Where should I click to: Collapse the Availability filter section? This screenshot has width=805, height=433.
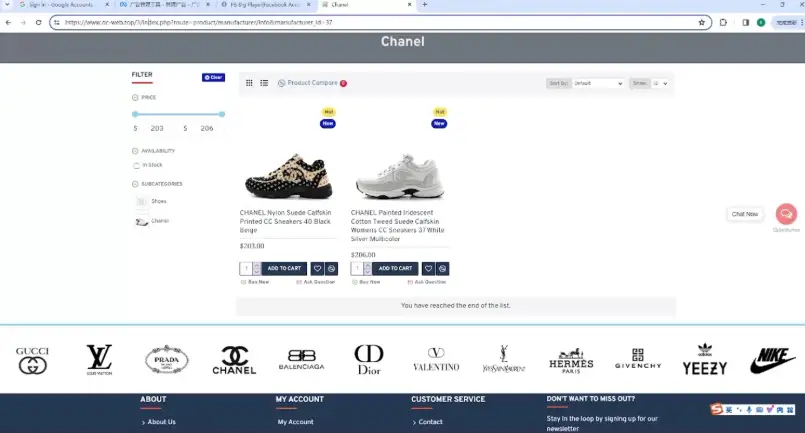135,151
